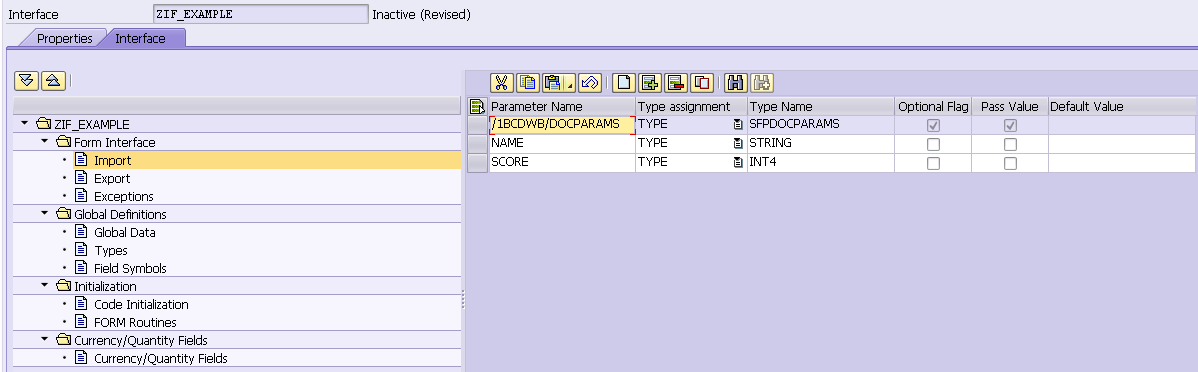Collapse the Initialization folder node
1198x372 pixels.
pos(44,286)
